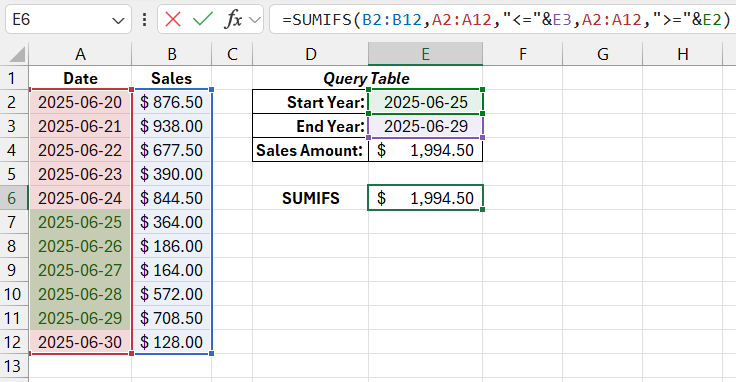Click the End Year: label cell
This screenshot has width=736, height=382.
click(x=310, y=126)
